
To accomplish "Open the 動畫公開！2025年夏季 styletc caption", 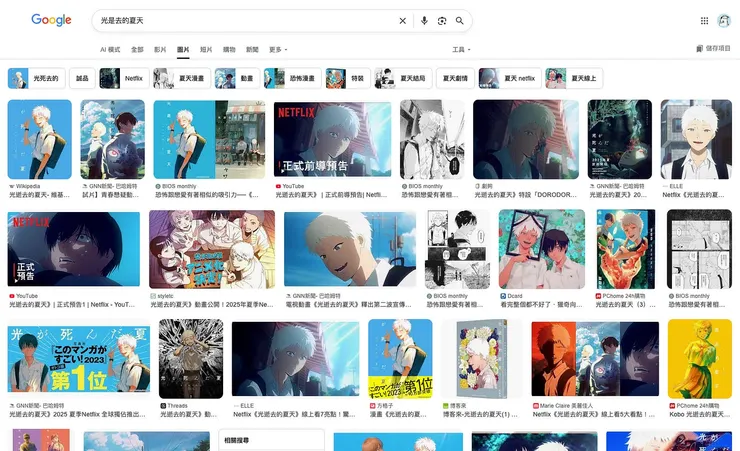I will [212, 305].
